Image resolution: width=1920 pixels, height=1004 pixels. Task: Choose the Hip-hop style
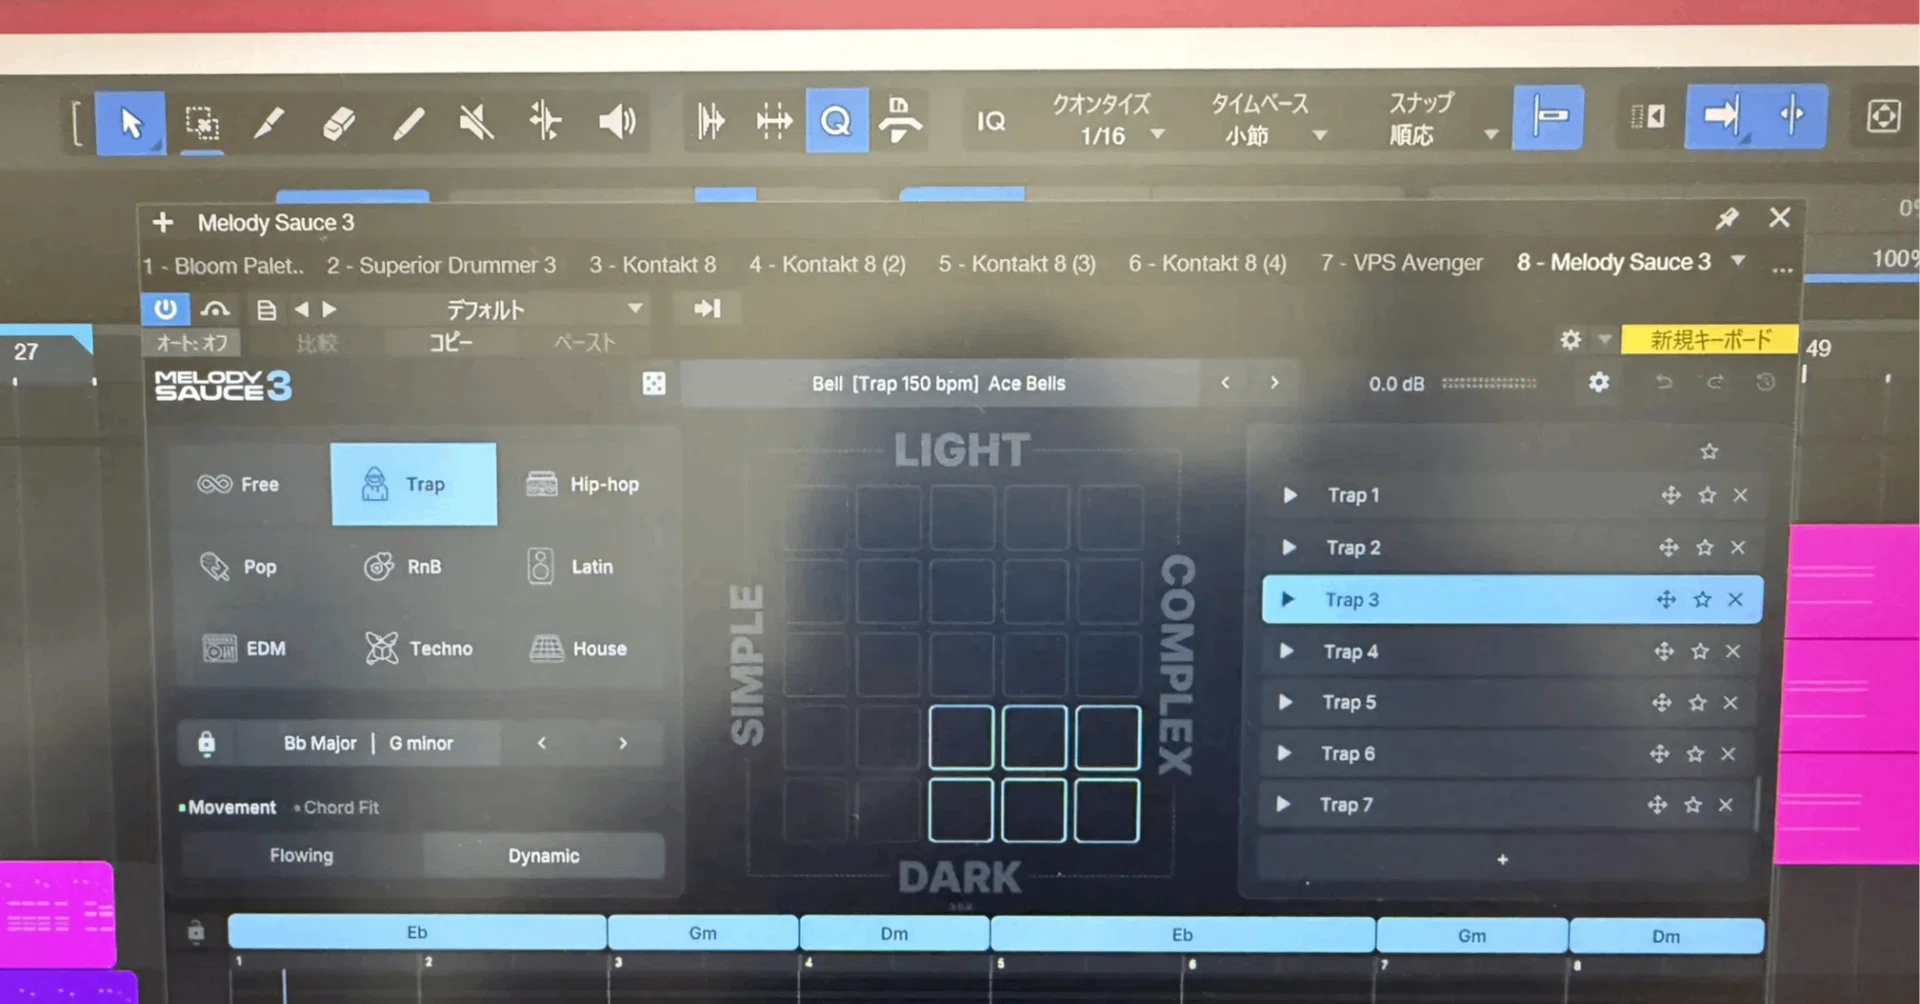pyautogui.click(x=583, y=484)
